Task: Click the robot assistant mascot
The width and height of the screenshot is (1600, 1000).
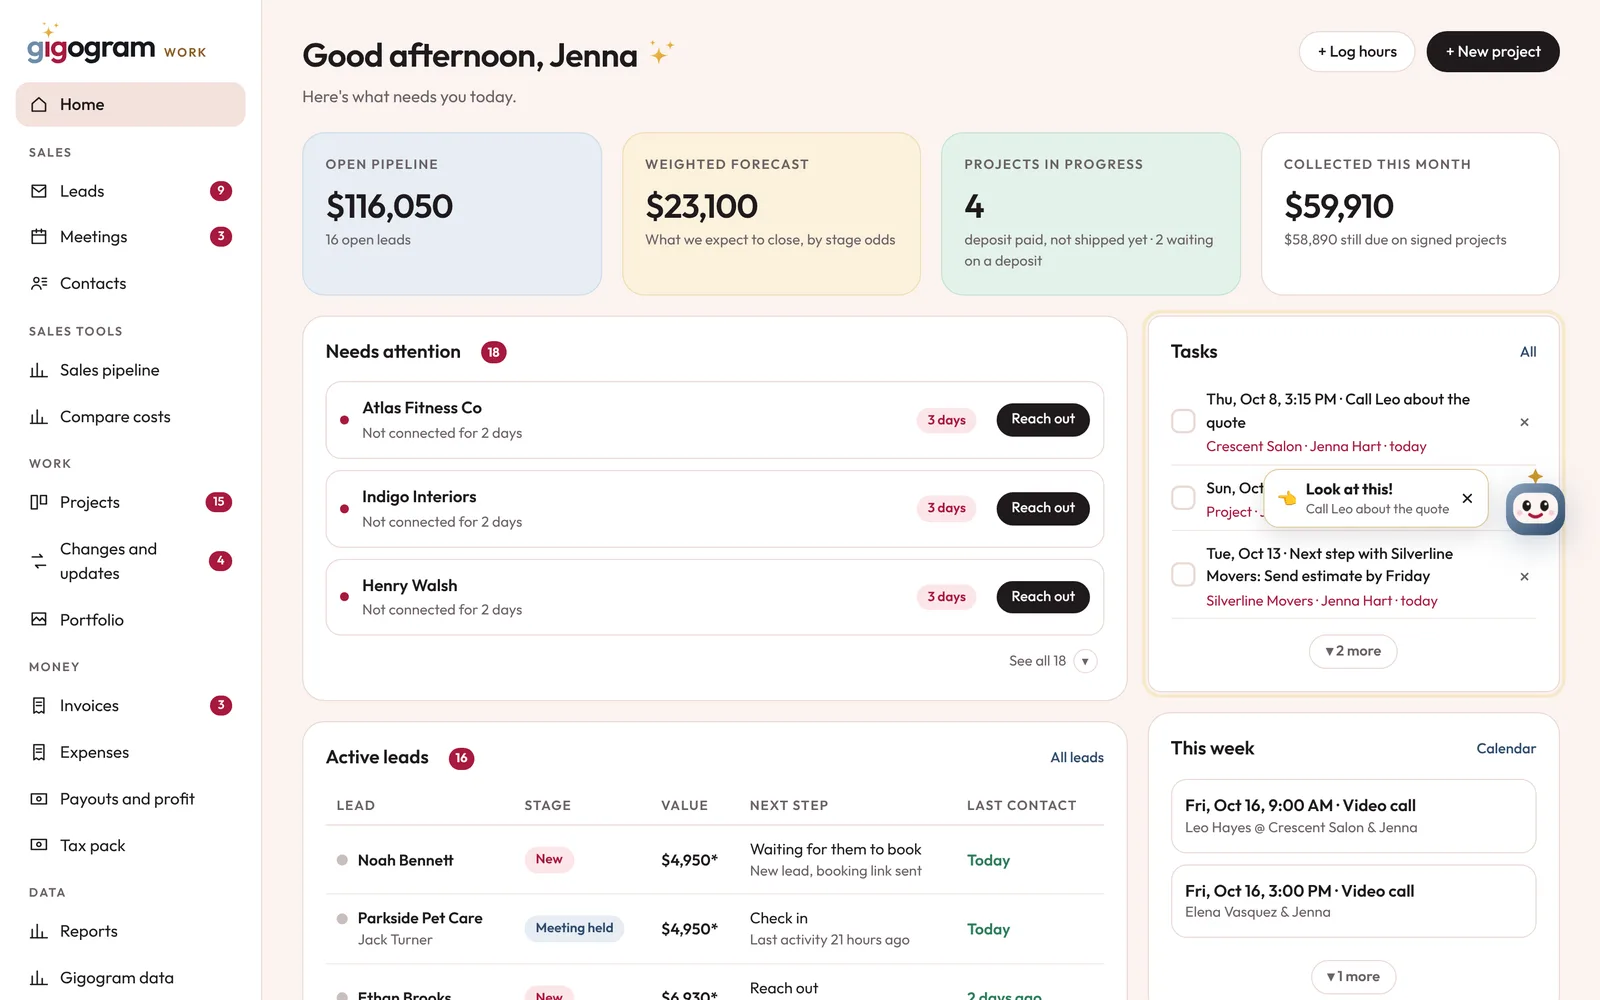Action: click(x=1535, y=508)
